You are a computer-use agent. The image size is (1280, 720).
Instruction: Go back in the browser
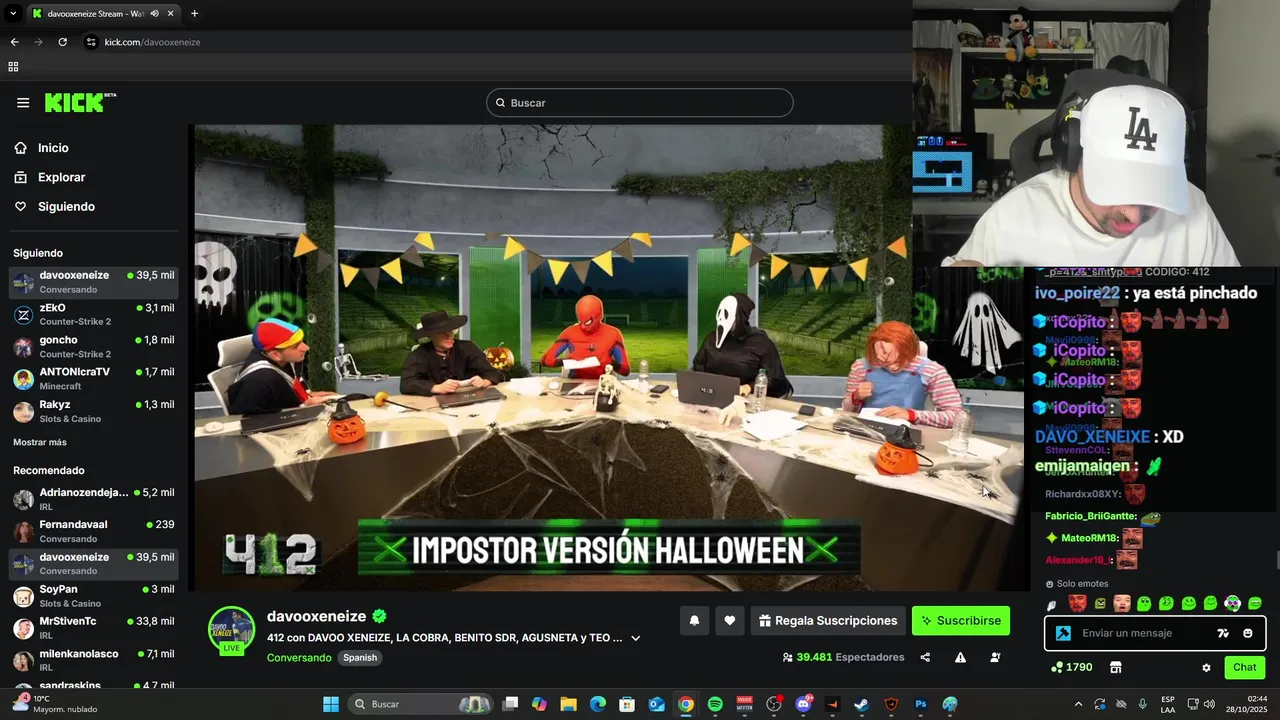(14, 42)
